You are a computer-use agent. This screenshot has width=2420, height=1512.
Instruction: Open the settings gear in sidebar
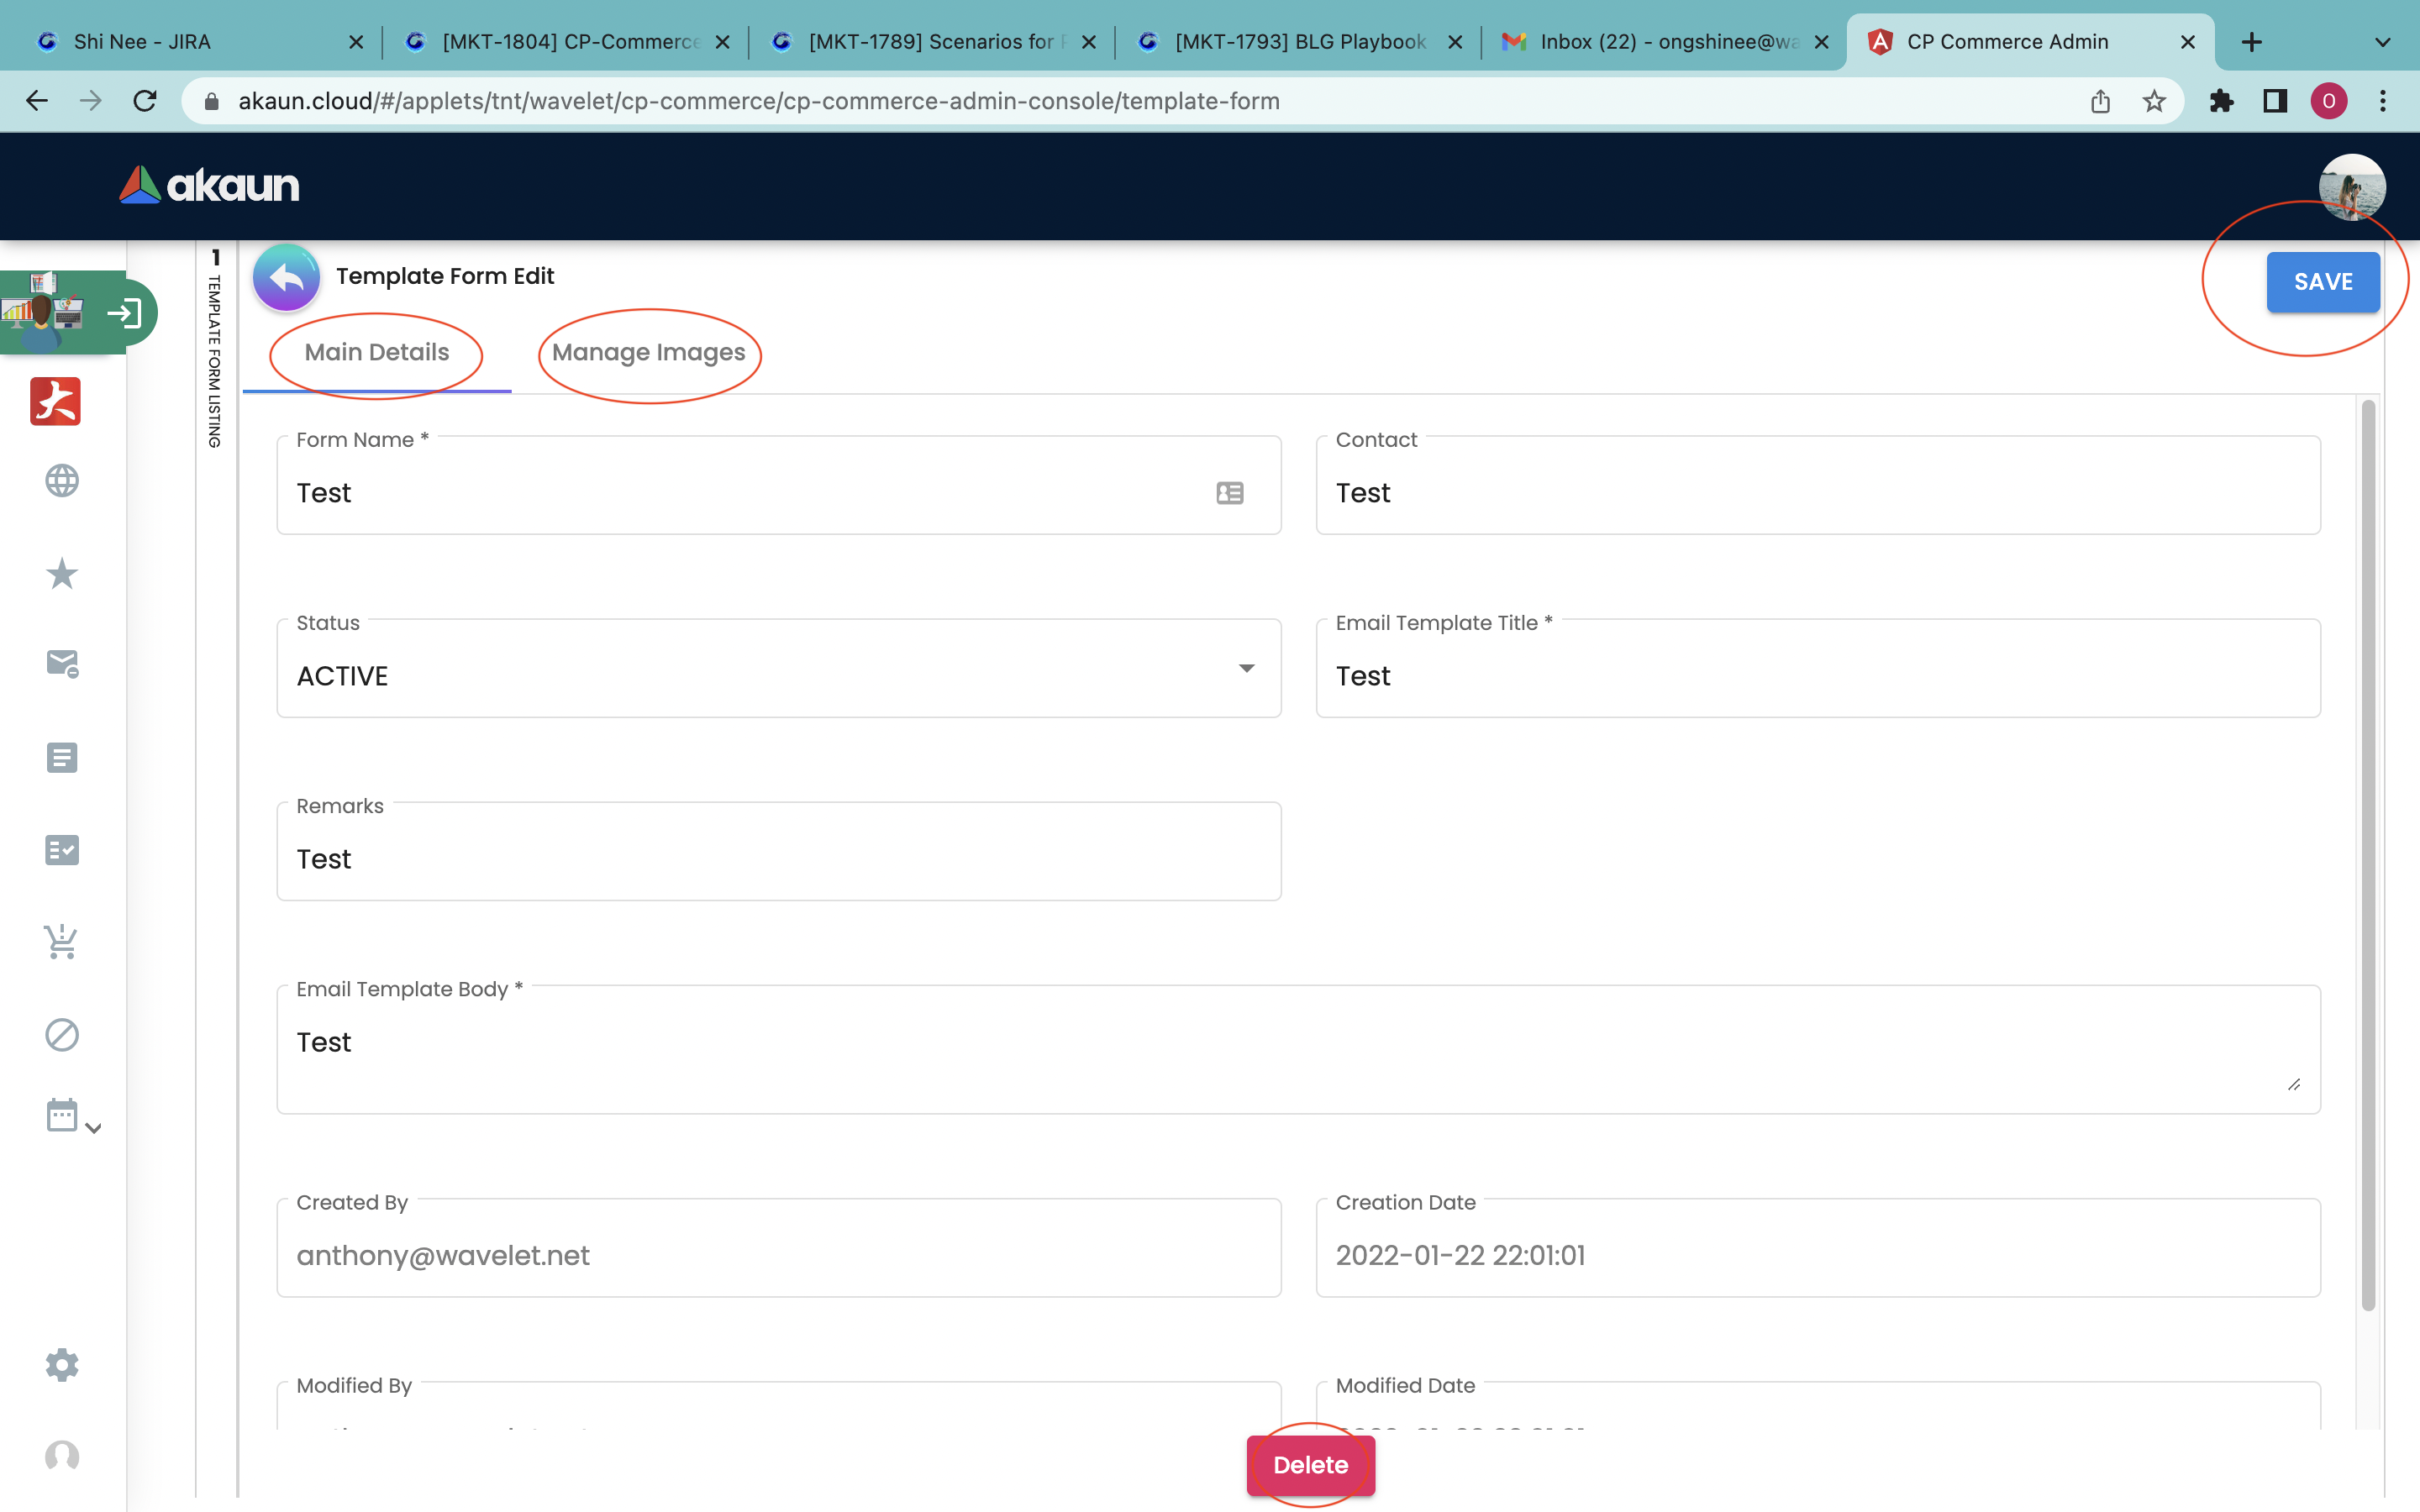62,1364
